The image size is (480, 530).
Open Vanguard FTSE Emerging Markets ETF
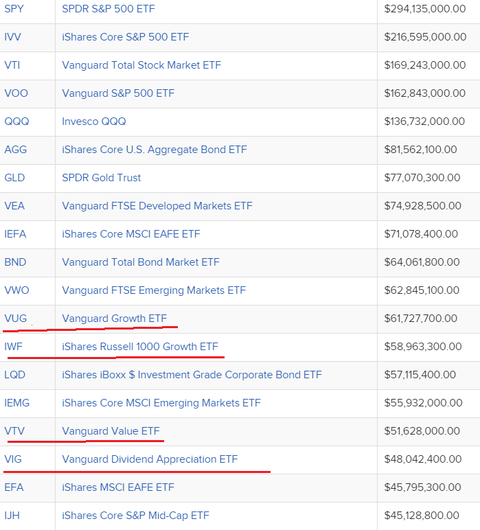154,290
